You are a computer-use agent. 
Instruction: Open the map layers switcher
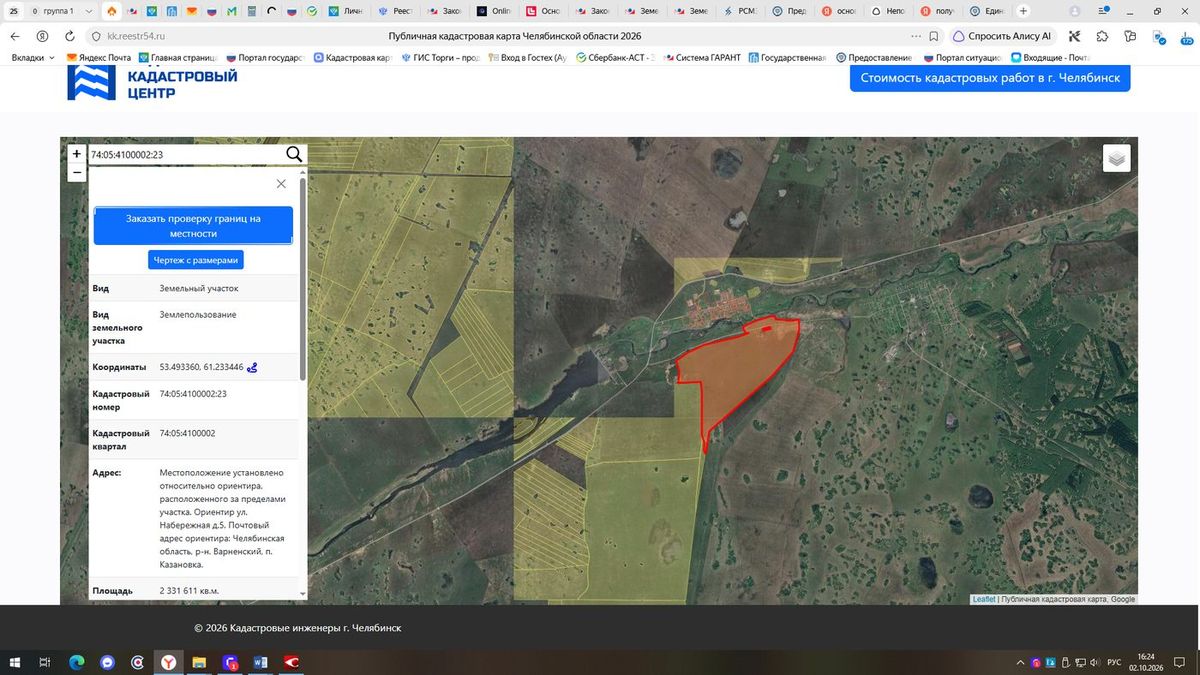point(1117,158)
